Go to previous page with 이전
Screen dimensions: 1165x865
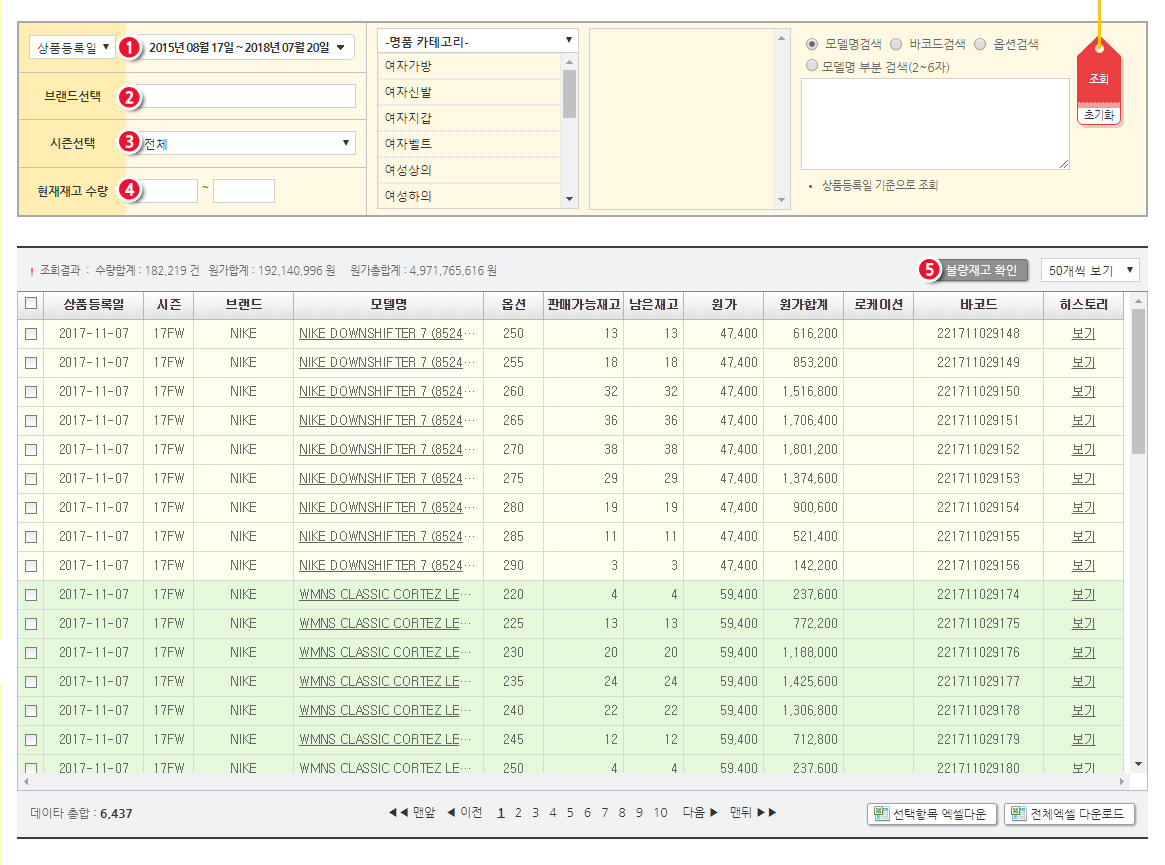click(464, 813)
